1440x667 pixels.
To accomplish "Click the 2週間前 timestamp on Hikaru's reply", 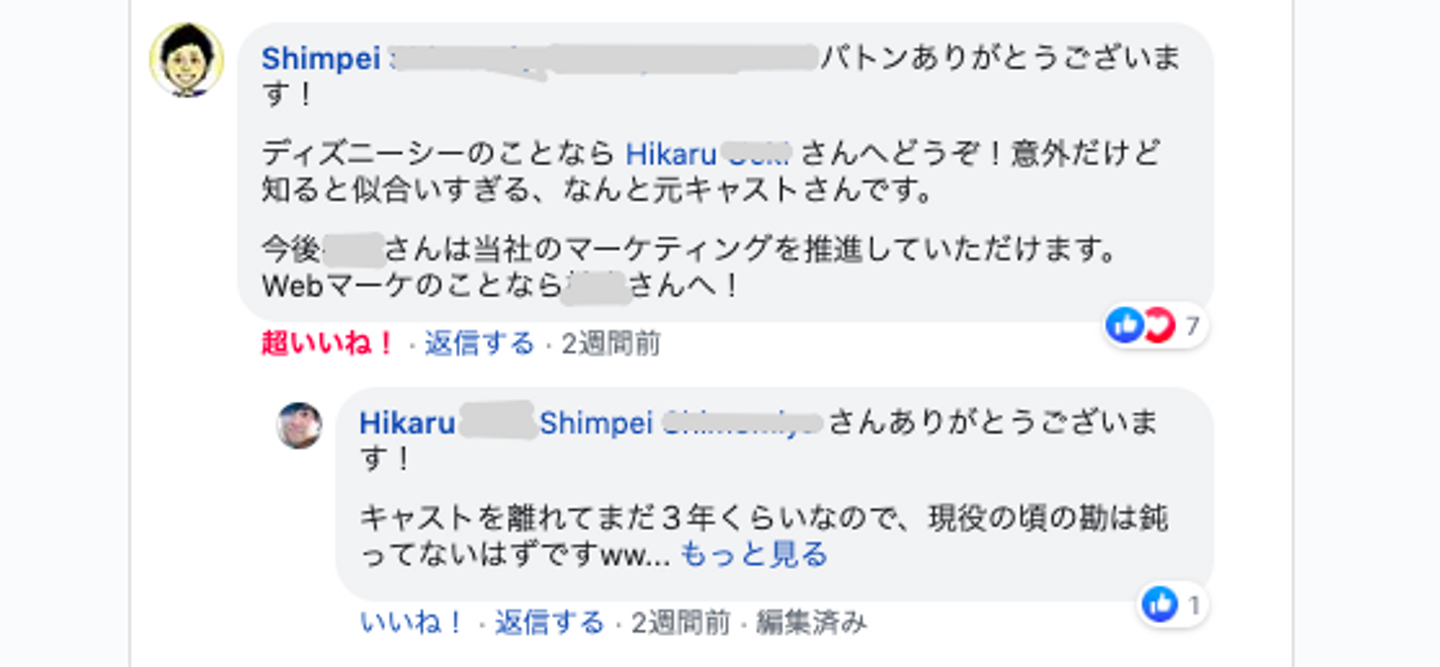I will pos(680,623).
